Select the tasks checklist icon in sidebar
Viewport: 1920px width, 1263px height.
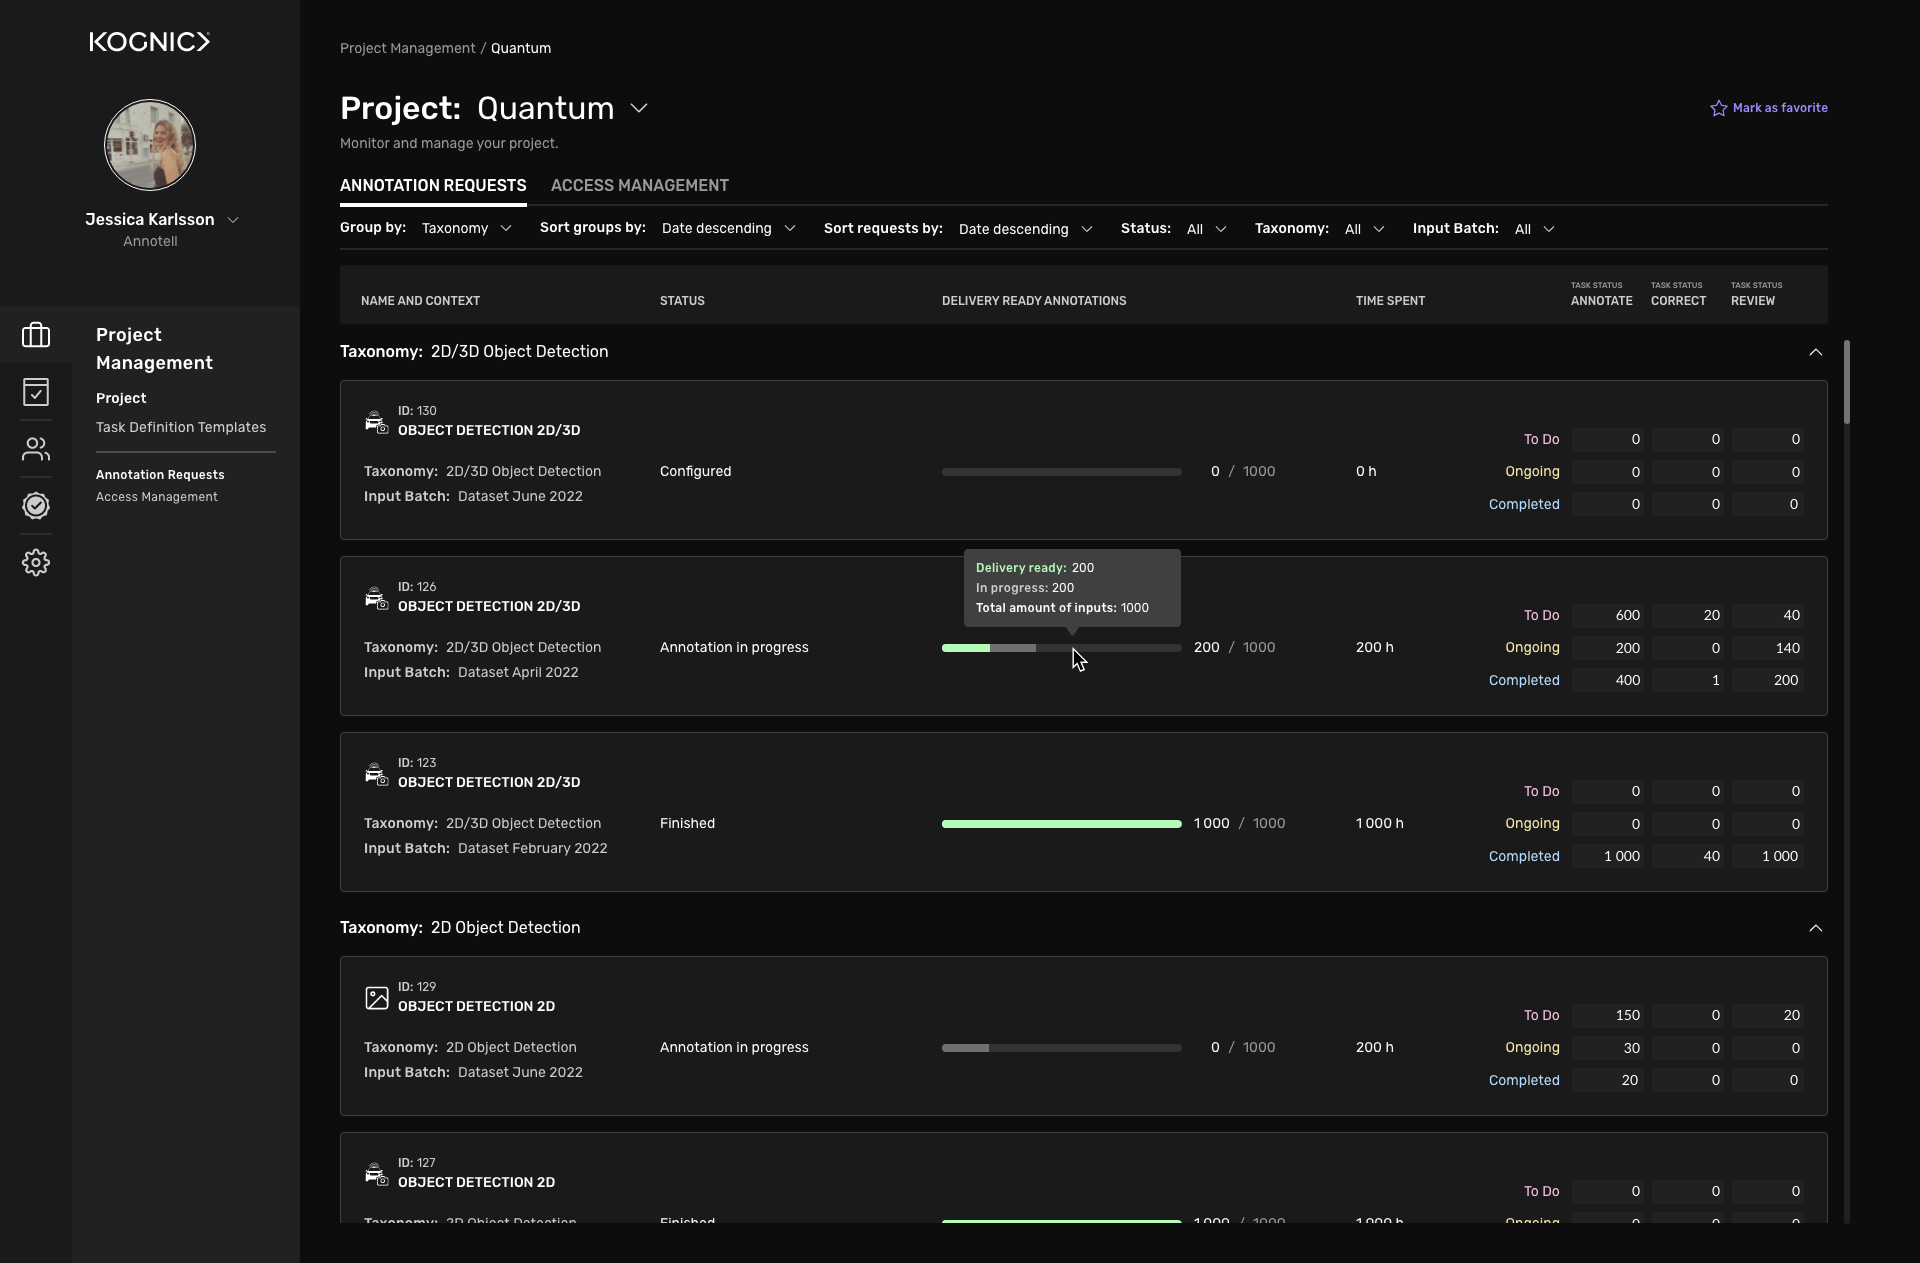pos(36,392)
